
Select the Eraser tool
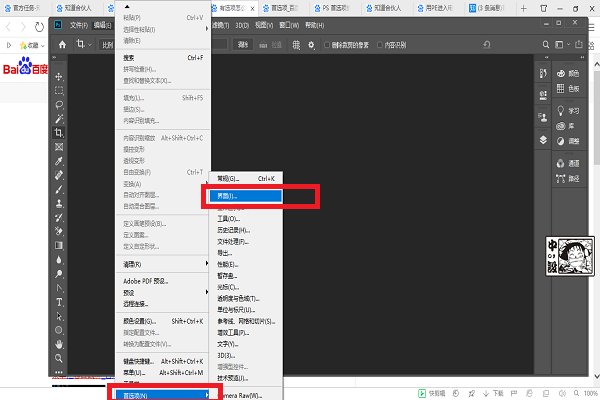coord(59,231)
